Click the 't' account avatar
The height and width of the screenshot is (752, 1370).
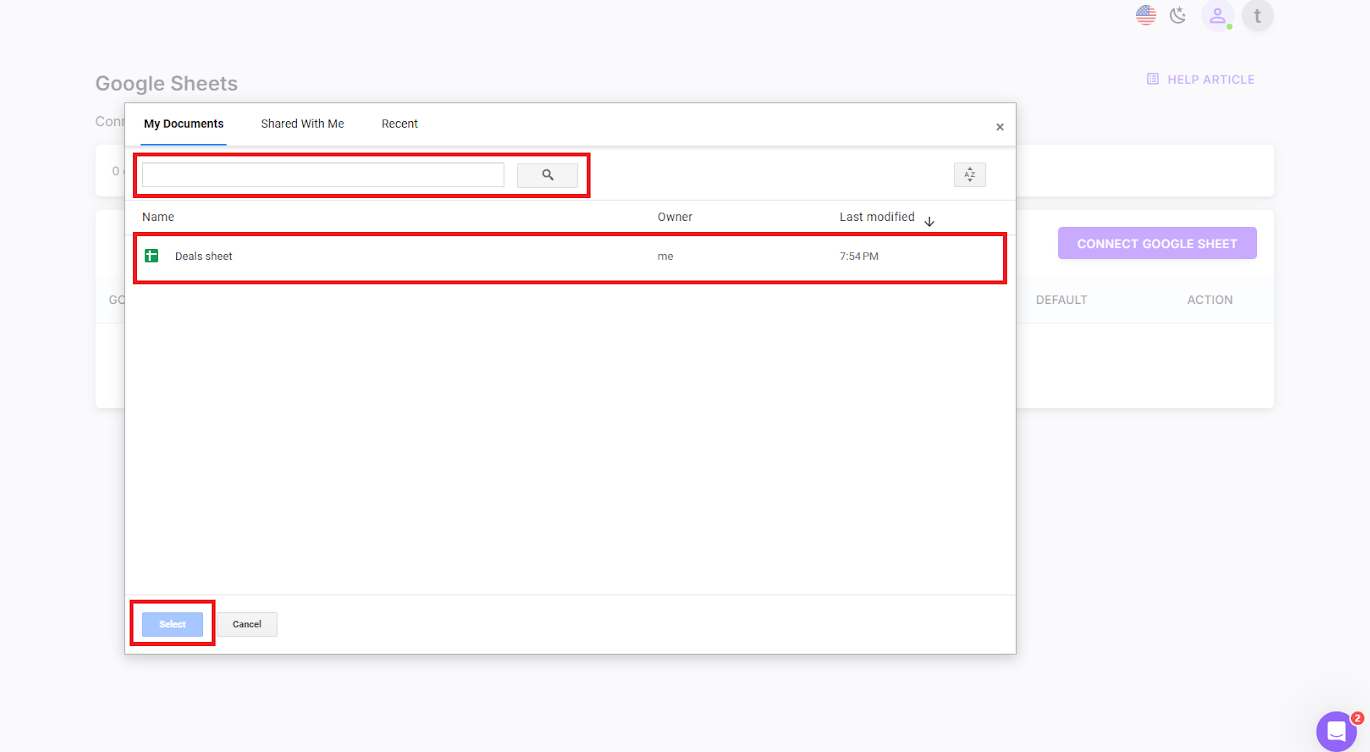1257,15
